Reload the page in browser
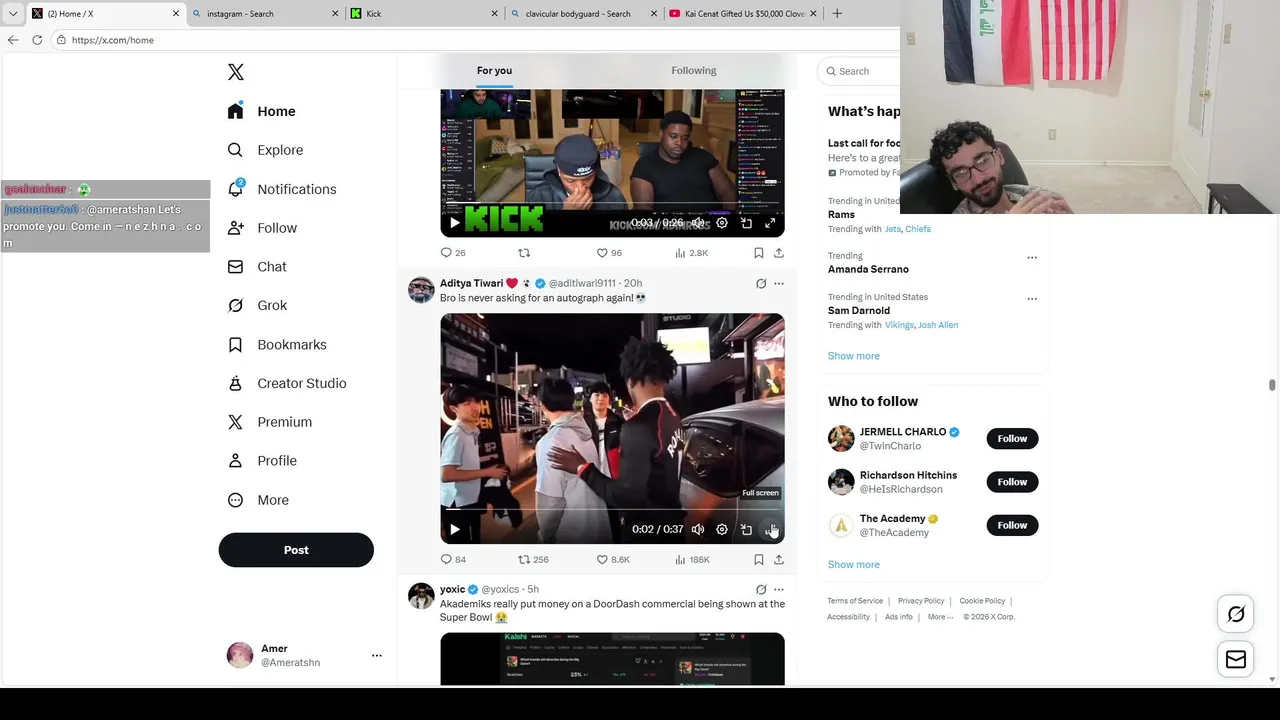Screen dimensions: 1280x720 37,40
